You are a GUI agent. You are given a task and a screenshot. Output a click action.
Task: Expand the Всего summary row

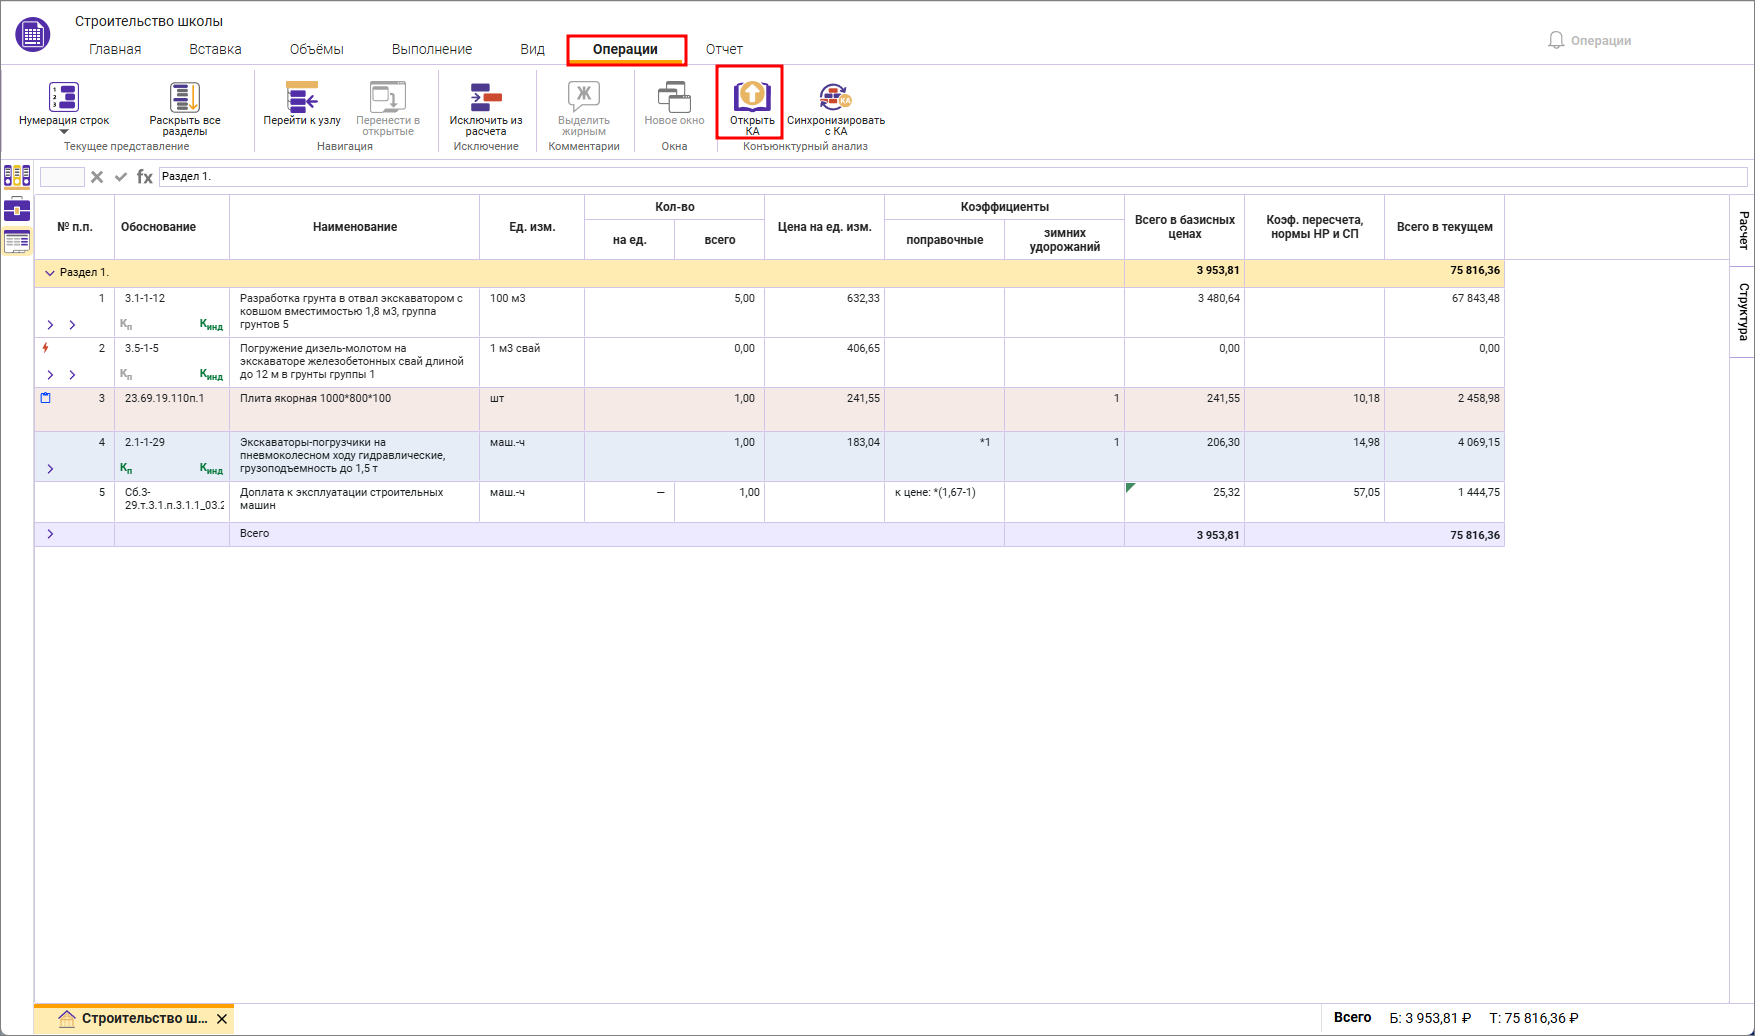tap(50, 534)
